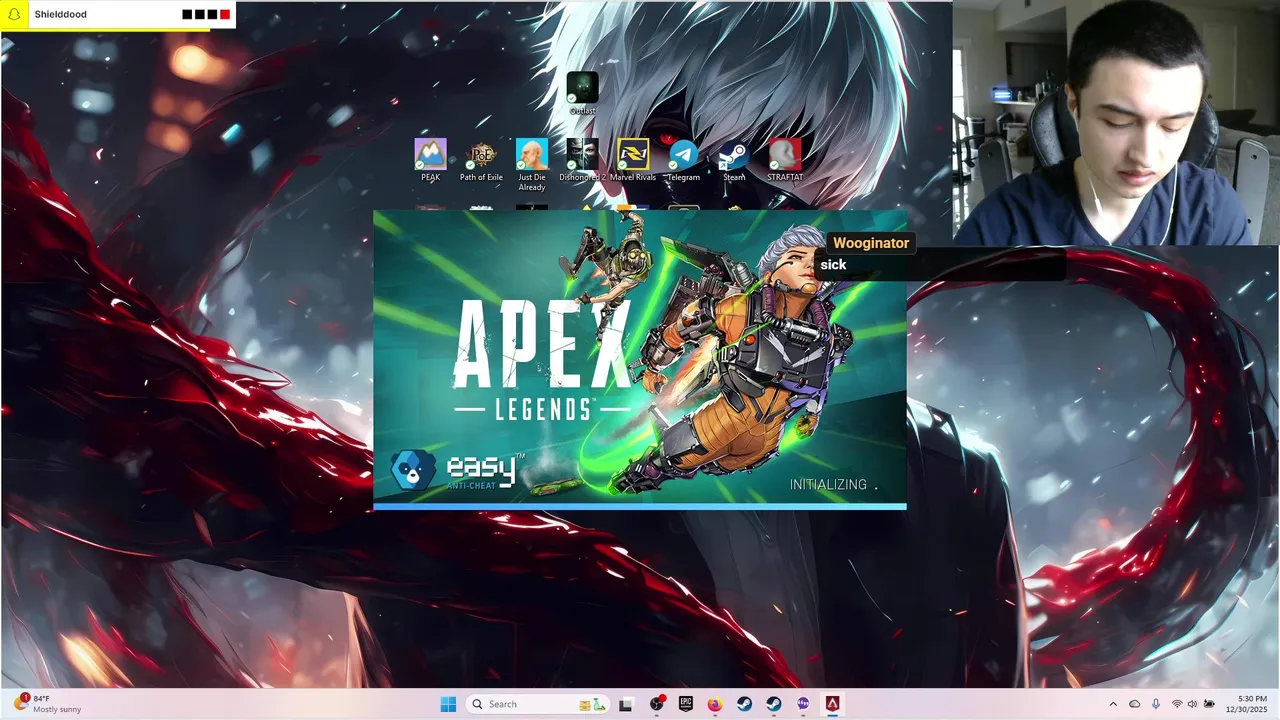Launch the PEAK desktop shortcut
Viewport: 1280px width, 720px height.
(x=430, y=160)
